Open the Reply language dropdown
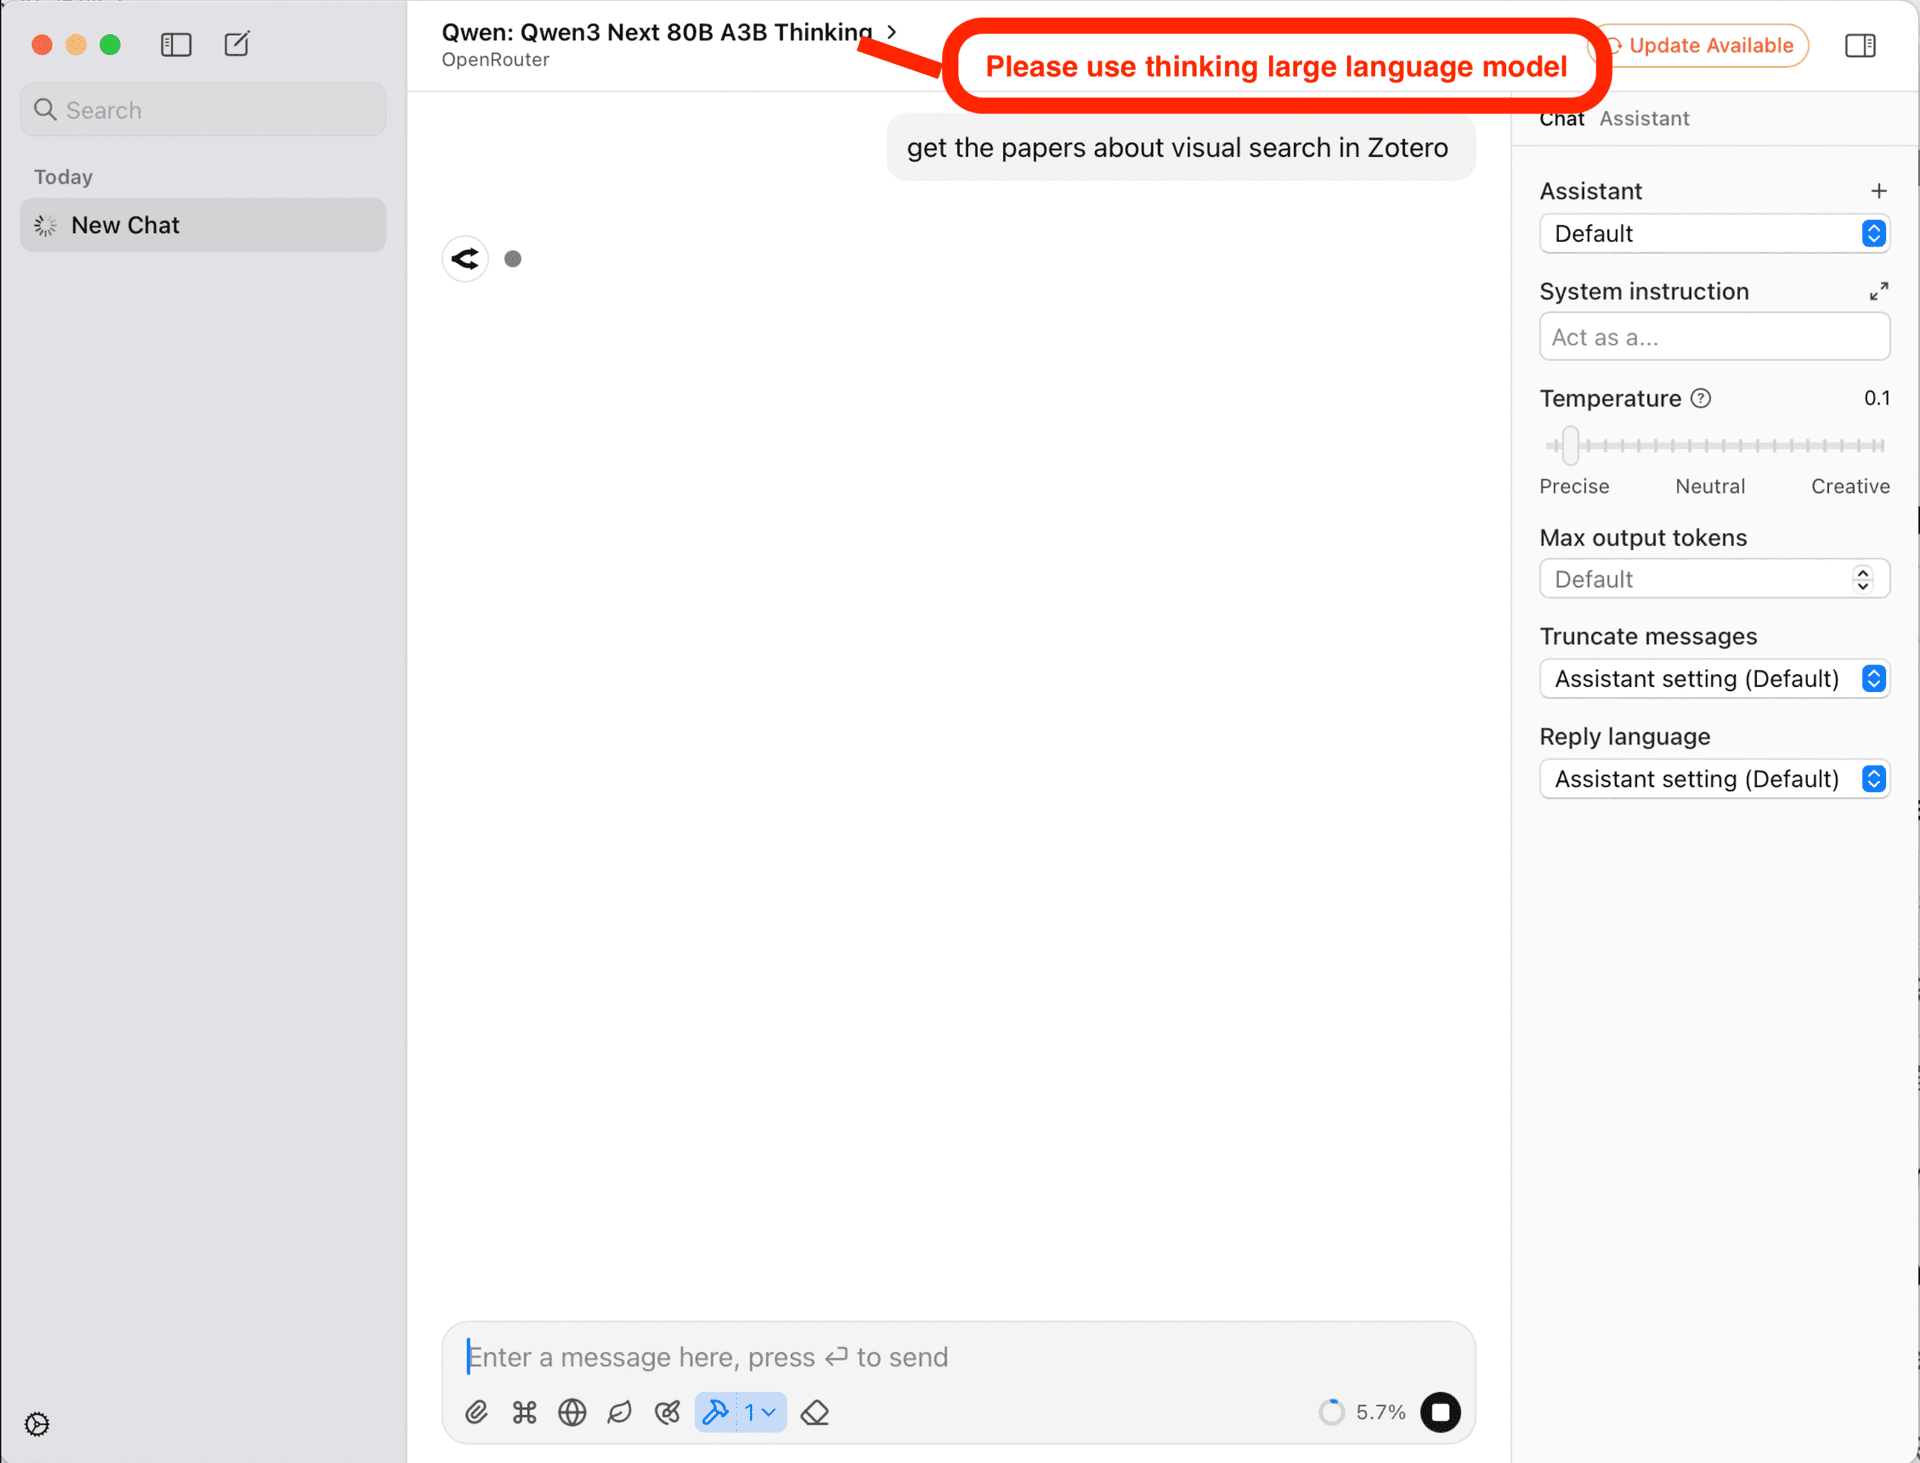This screenshot has width=1920, height=1463. tap(1714, 779)
